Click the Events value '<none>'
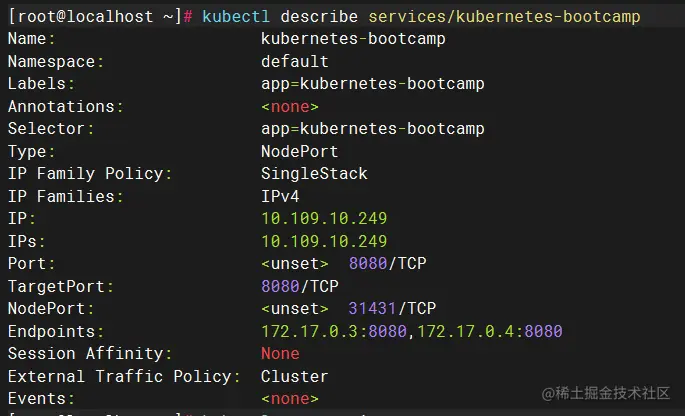 pyautogui.click(x=290, y=399)
